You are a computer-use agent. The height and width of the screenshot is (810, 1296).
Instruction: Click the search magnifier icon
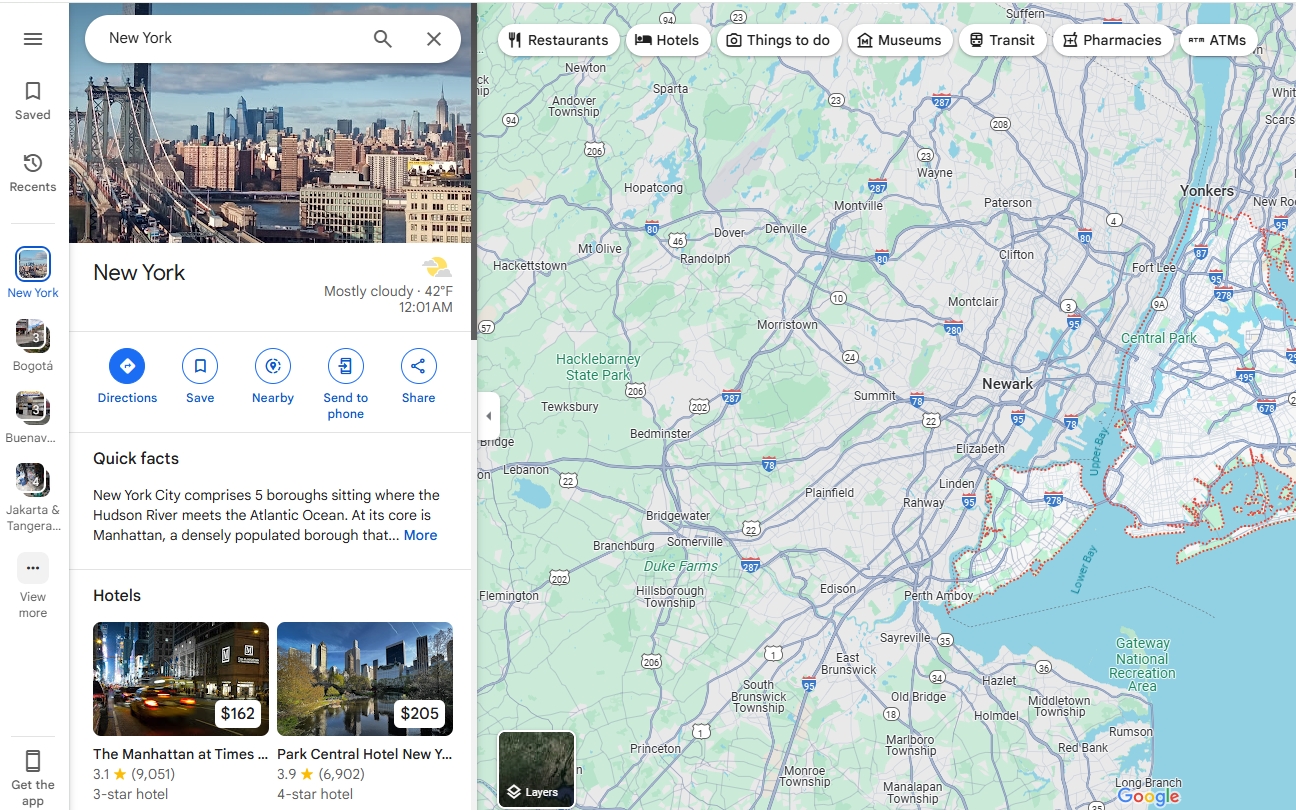[383, 39]
